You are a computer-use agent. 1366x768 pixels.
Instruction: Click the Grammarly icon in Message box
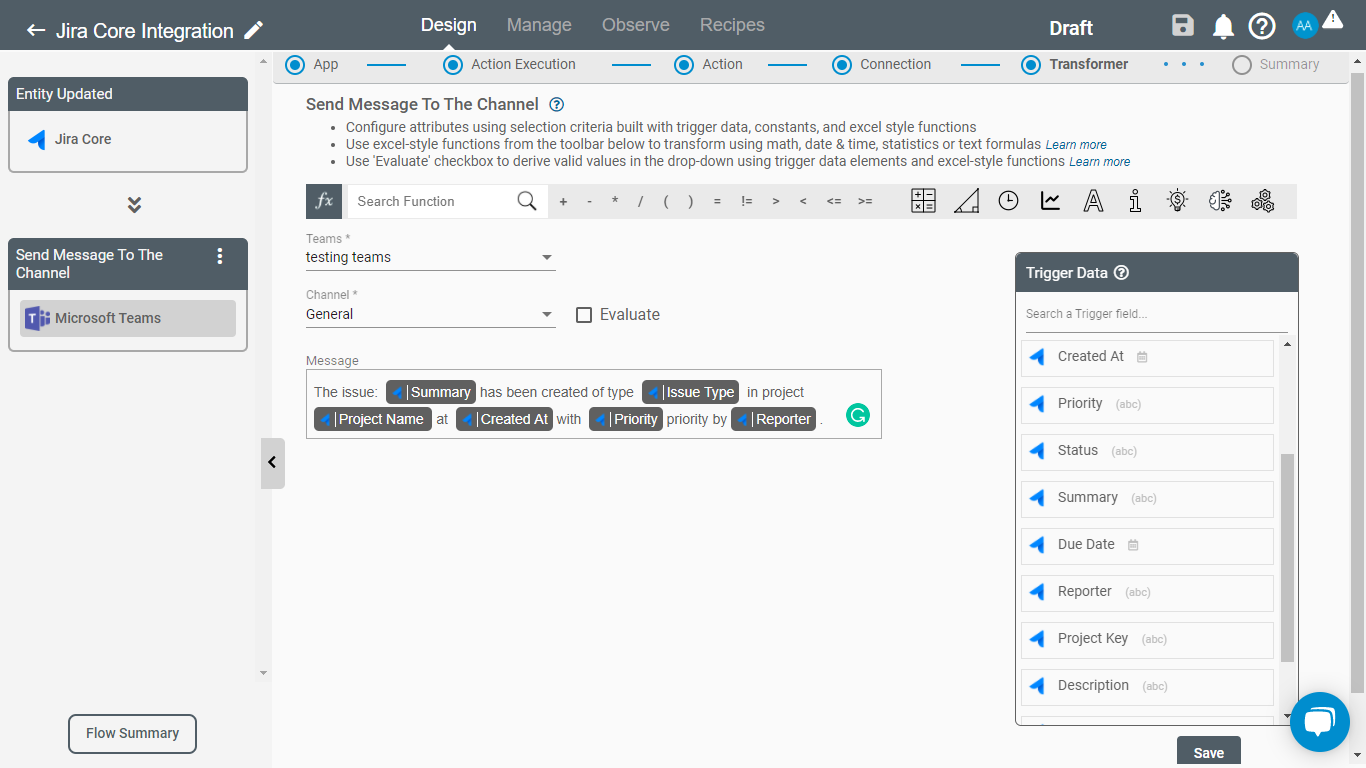coord(857,415)
